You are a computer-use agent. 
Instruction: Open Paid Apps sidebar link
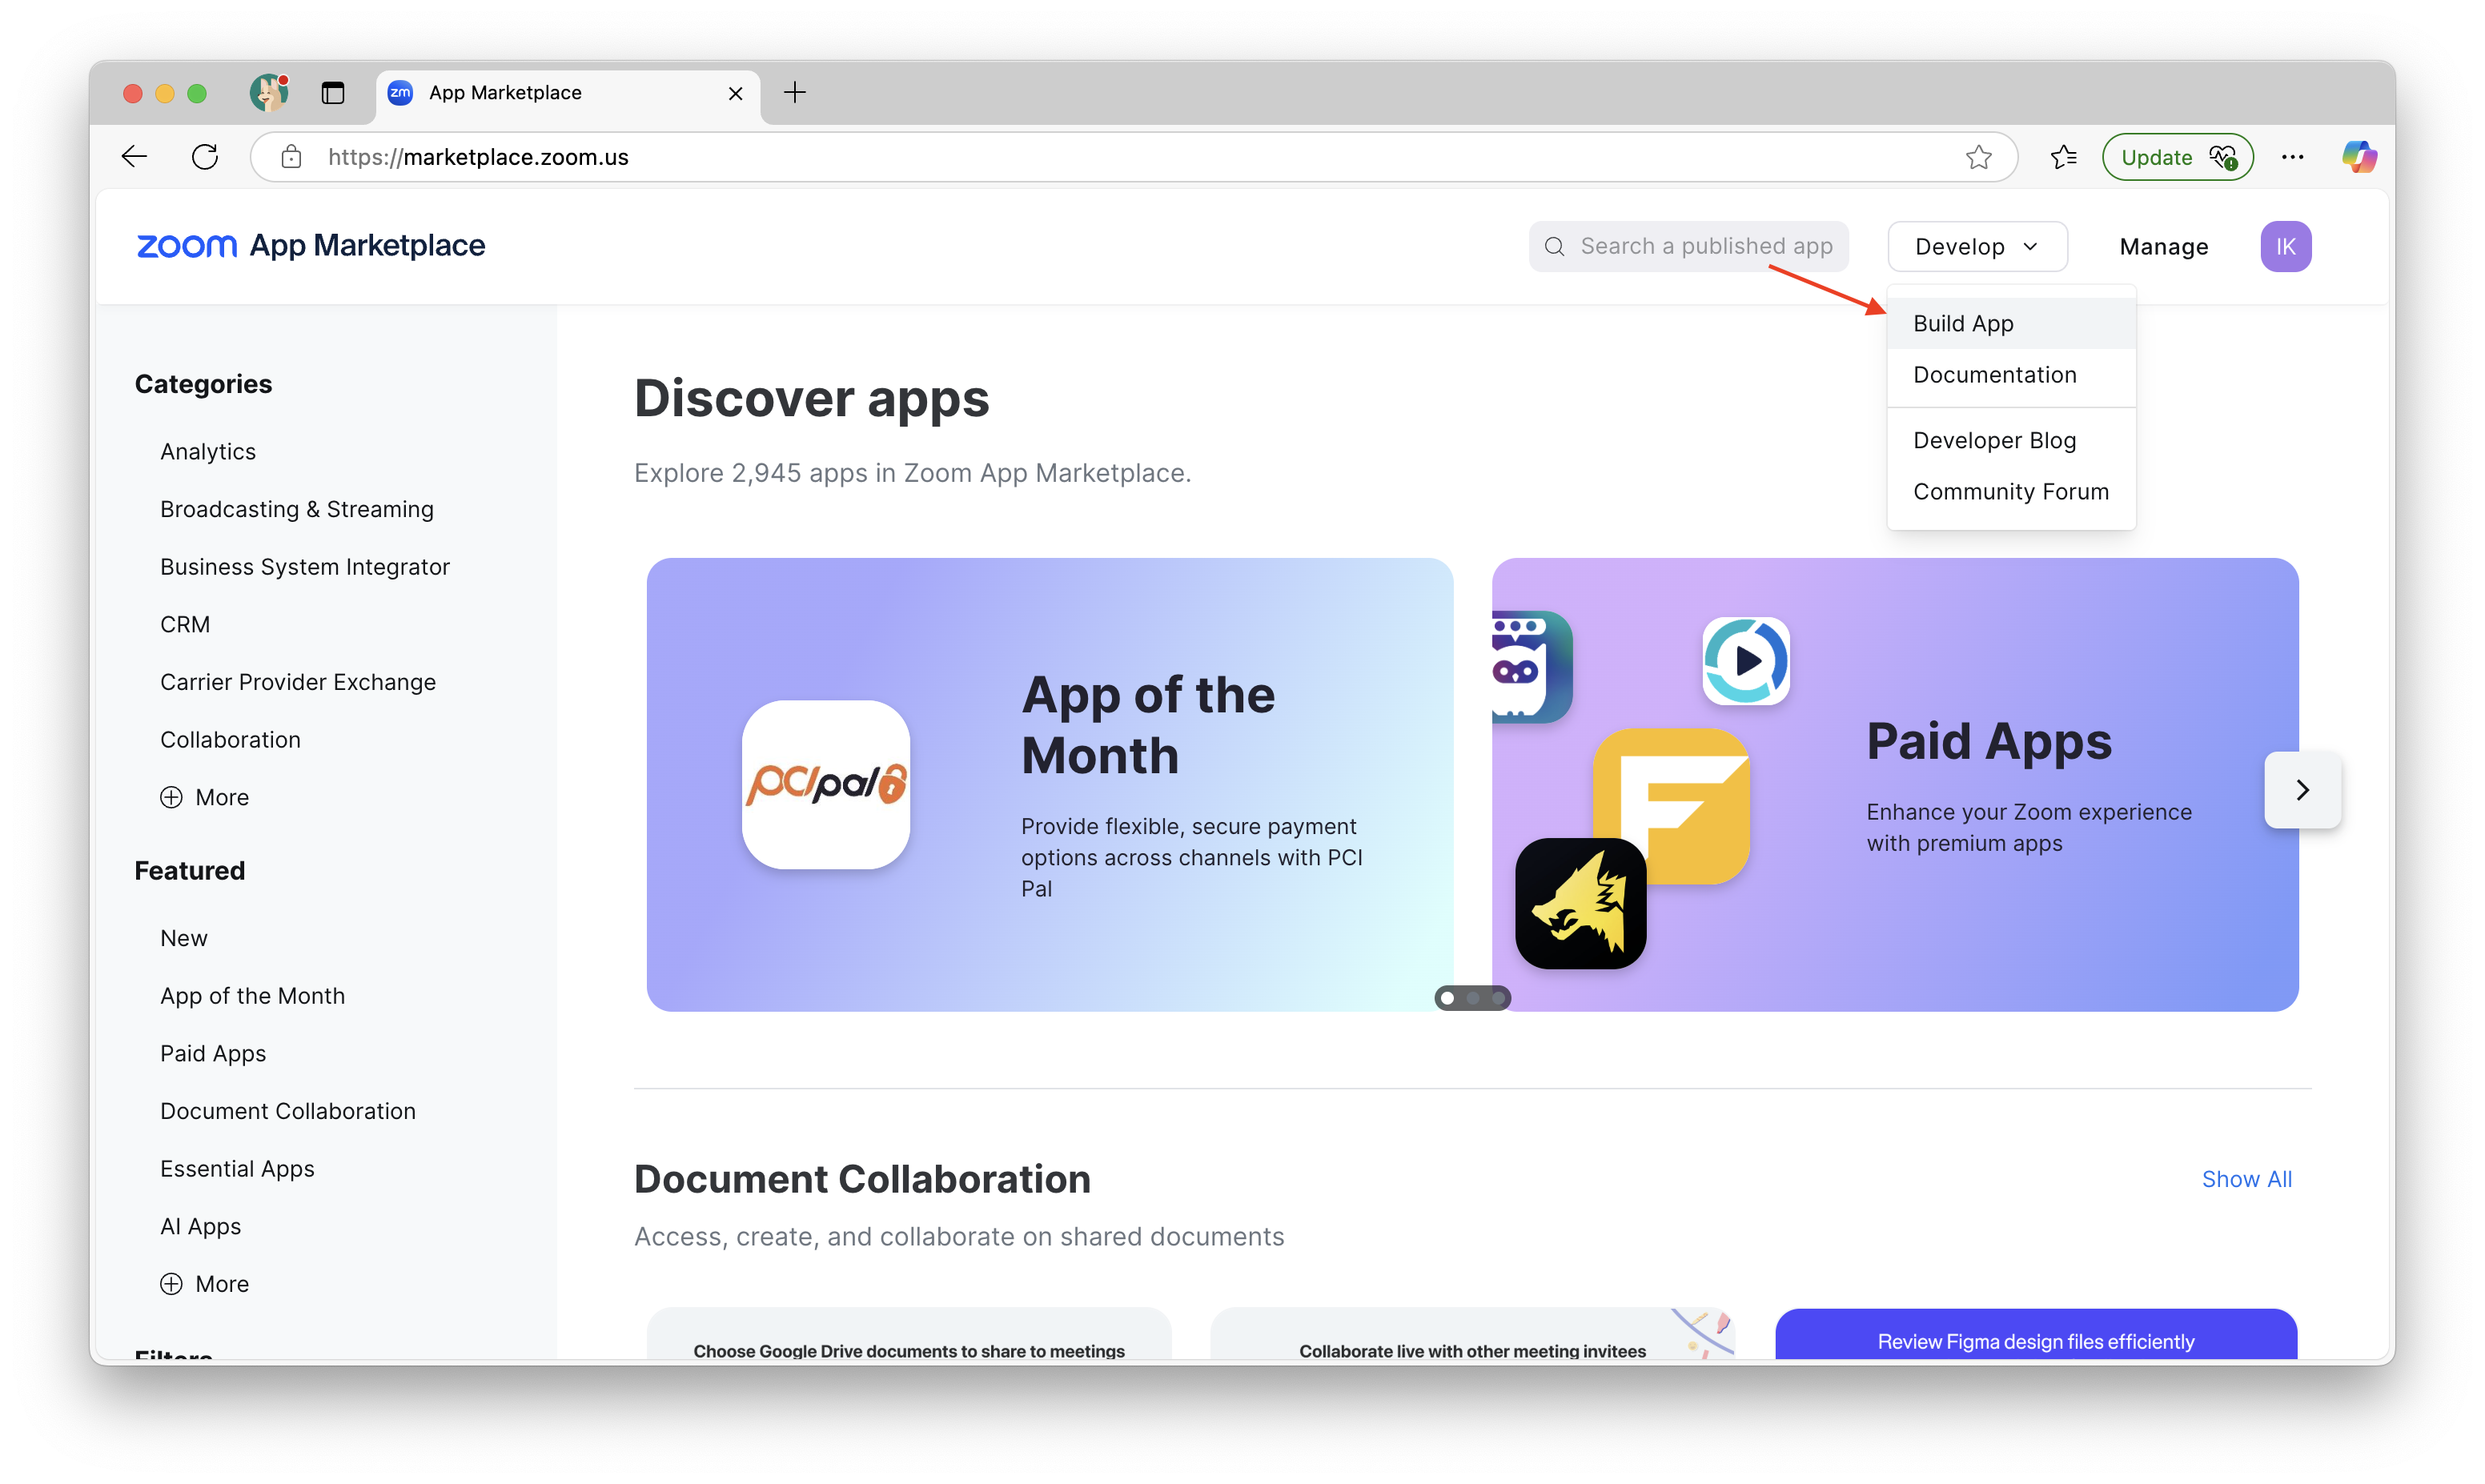(213, 1053)
